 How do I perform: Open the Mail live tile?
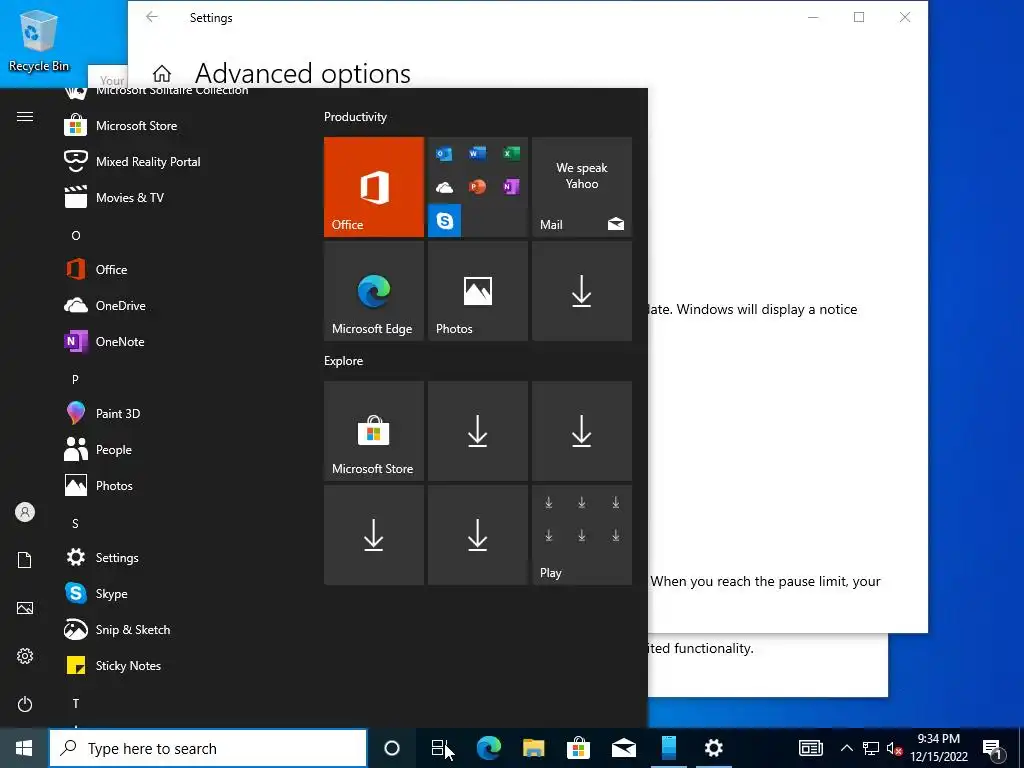point(582,187)
